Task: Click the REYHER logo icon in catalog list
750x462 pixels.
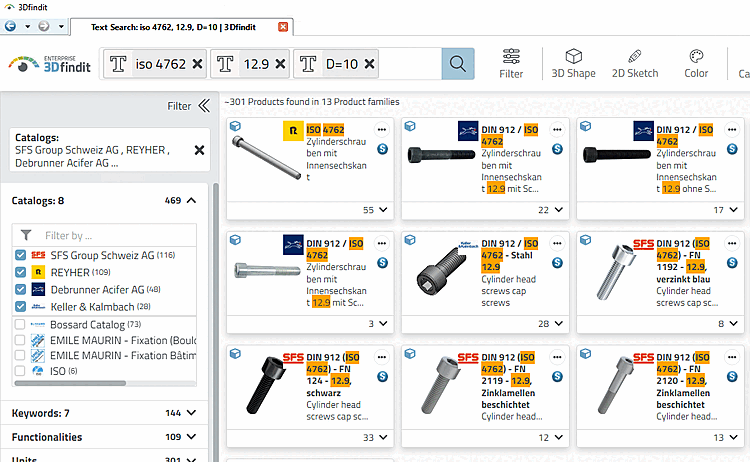Action: coord(38,272)
